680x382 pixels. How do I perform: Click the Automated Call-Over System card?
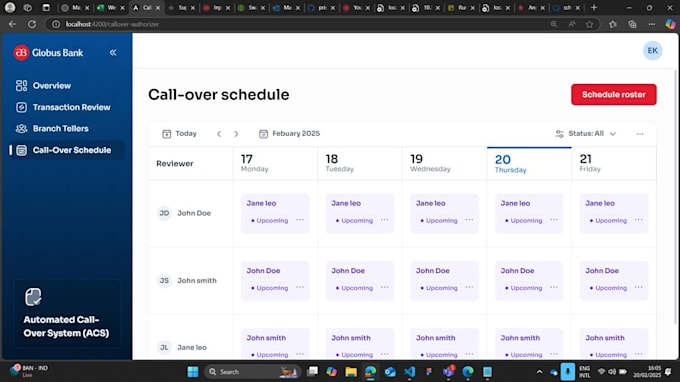[x=67, y=313]
